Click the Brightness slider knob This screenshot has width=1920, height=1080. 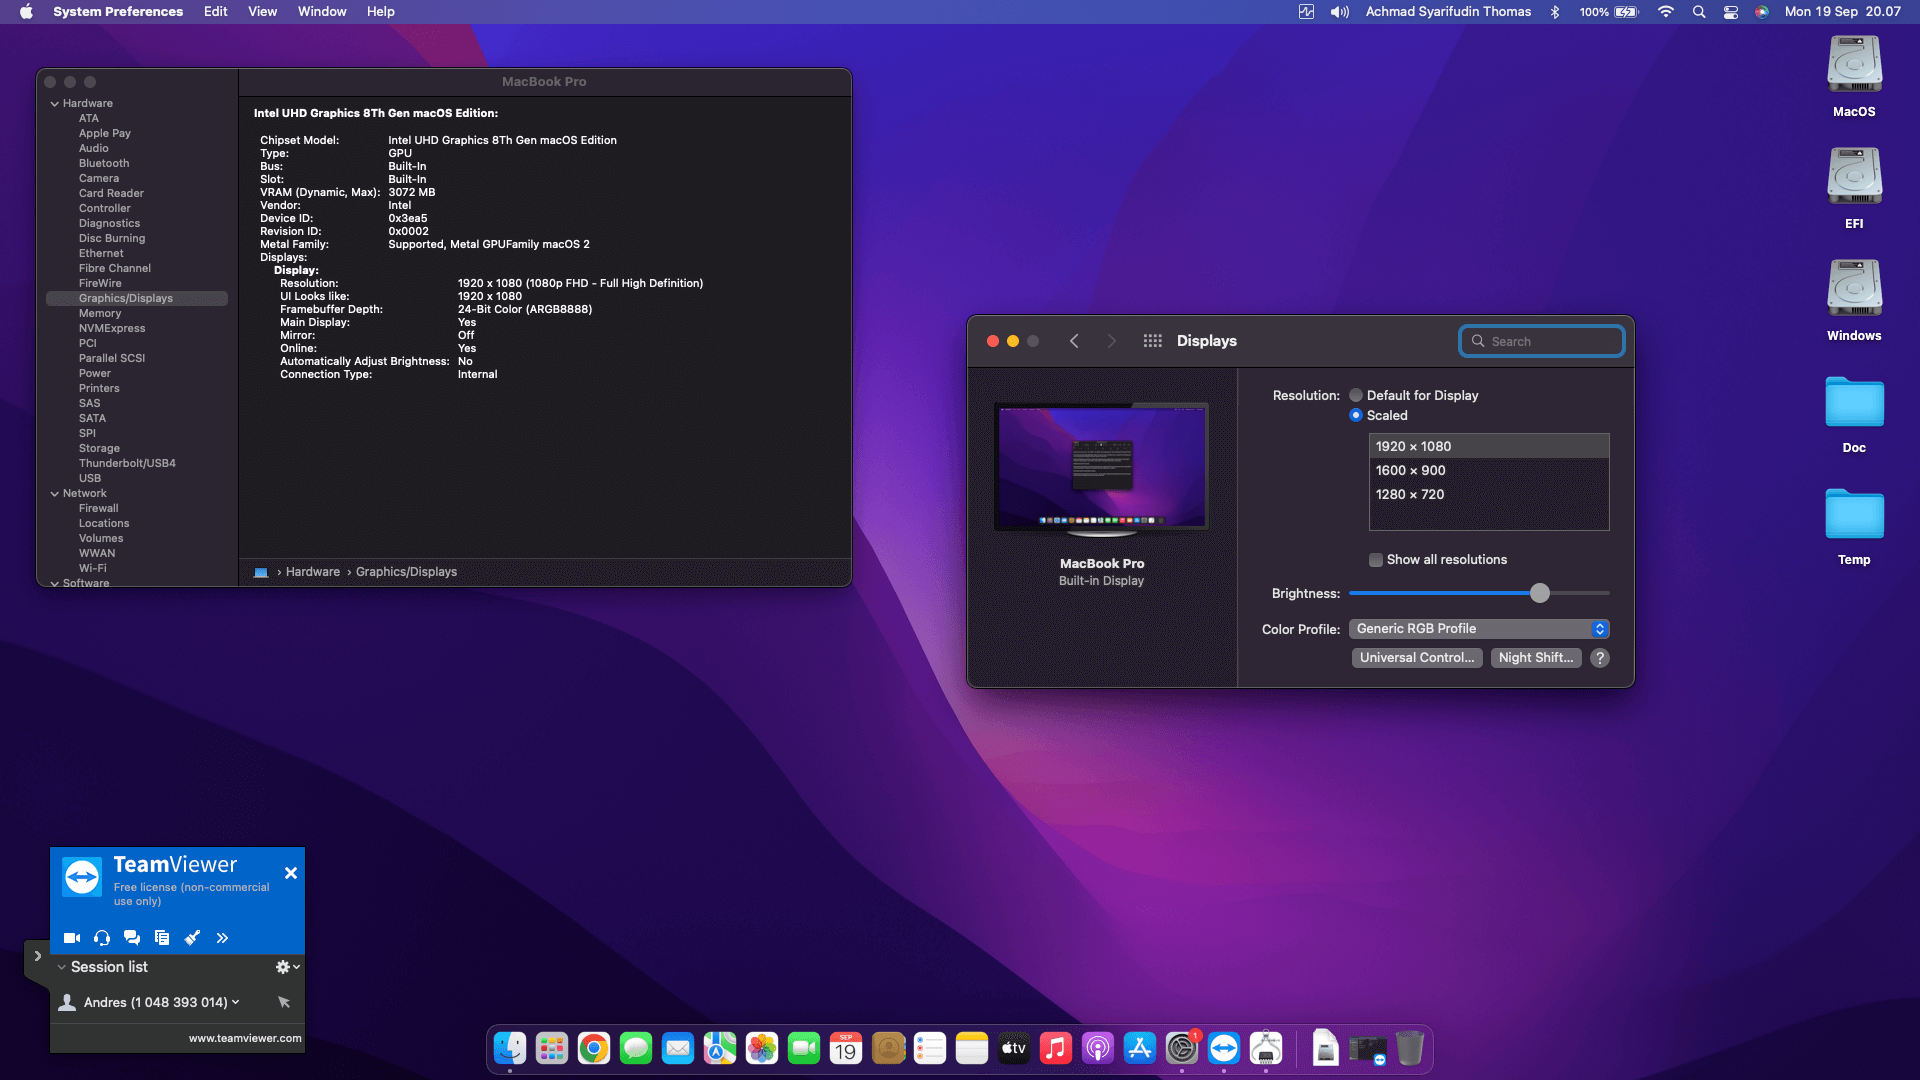coord(1540,594)
